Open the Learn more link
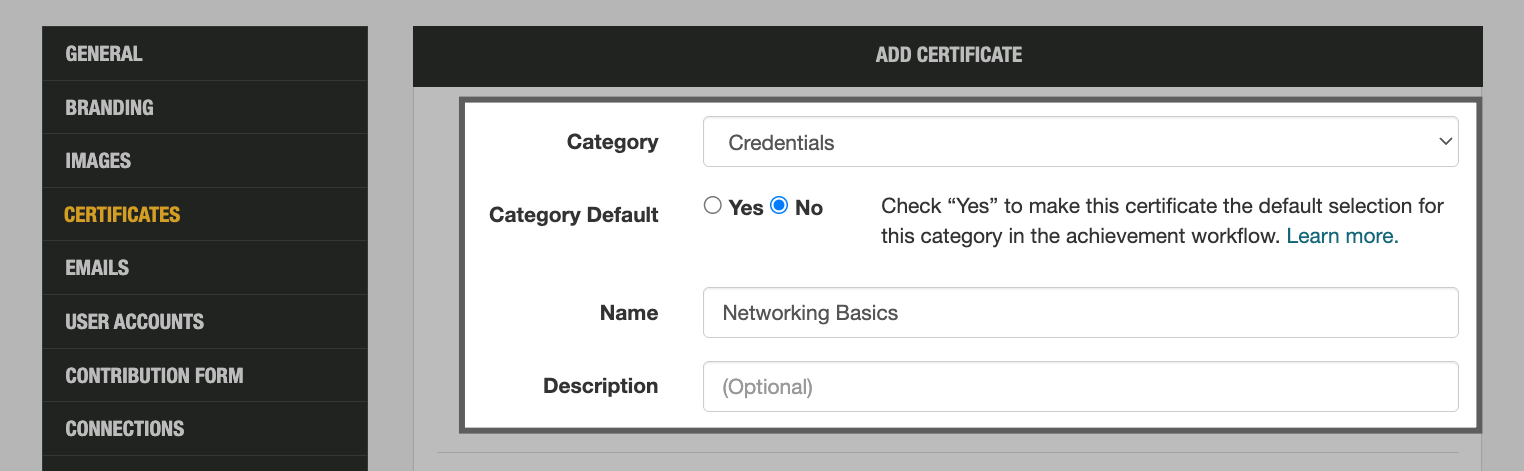This screenshot has height=471, width=1524. (1342, 236)
